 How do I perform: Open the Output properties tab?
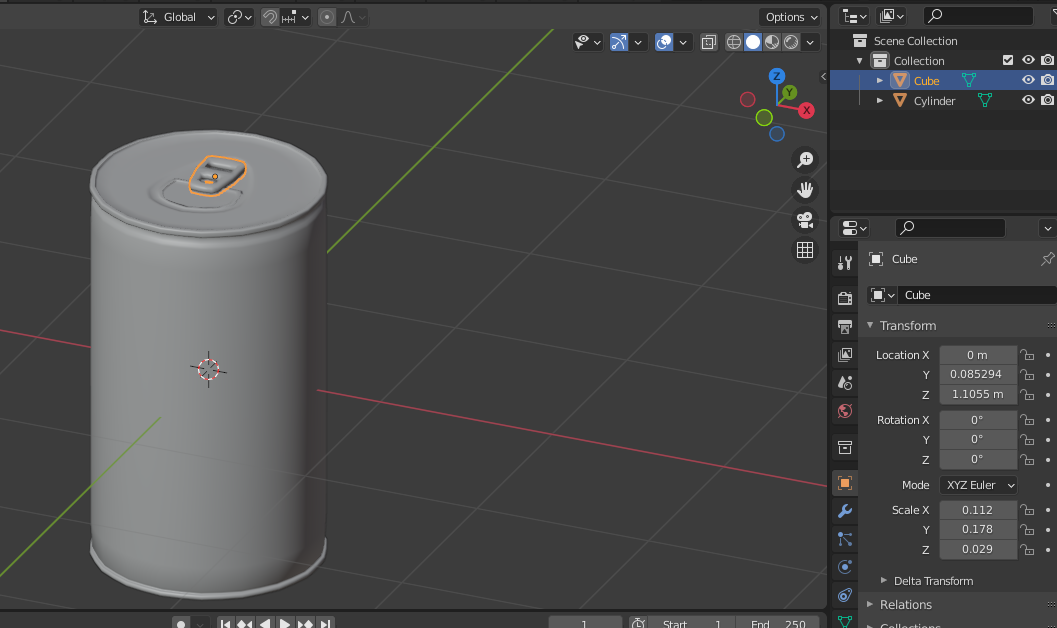[845, 326]
